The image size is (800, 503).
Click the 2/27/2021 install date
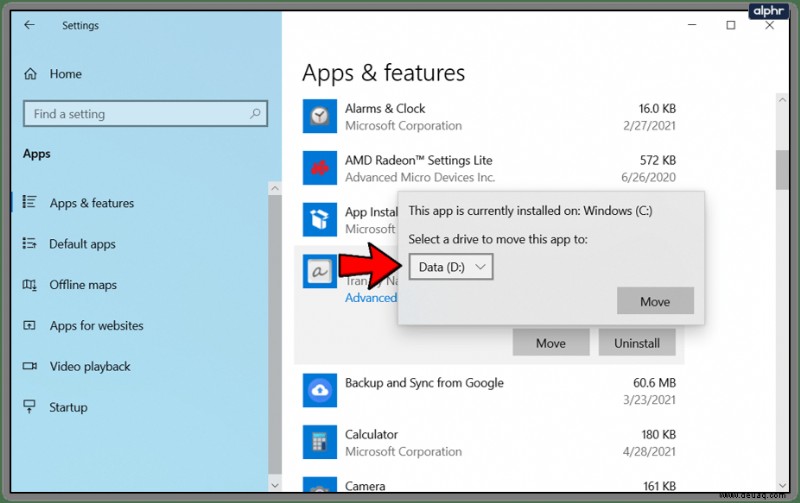coord(649,125)
